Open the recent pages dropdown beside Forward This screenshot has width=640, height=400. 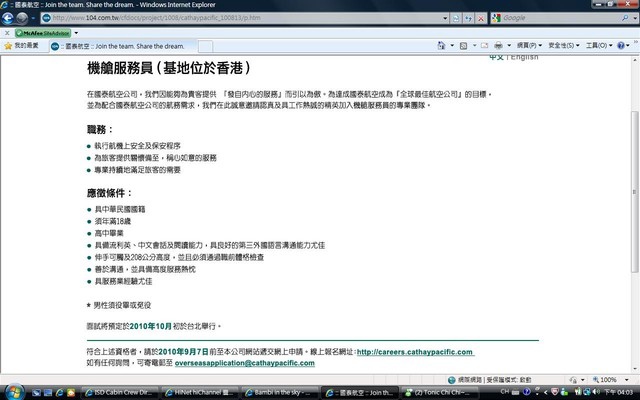pos(33,18)
